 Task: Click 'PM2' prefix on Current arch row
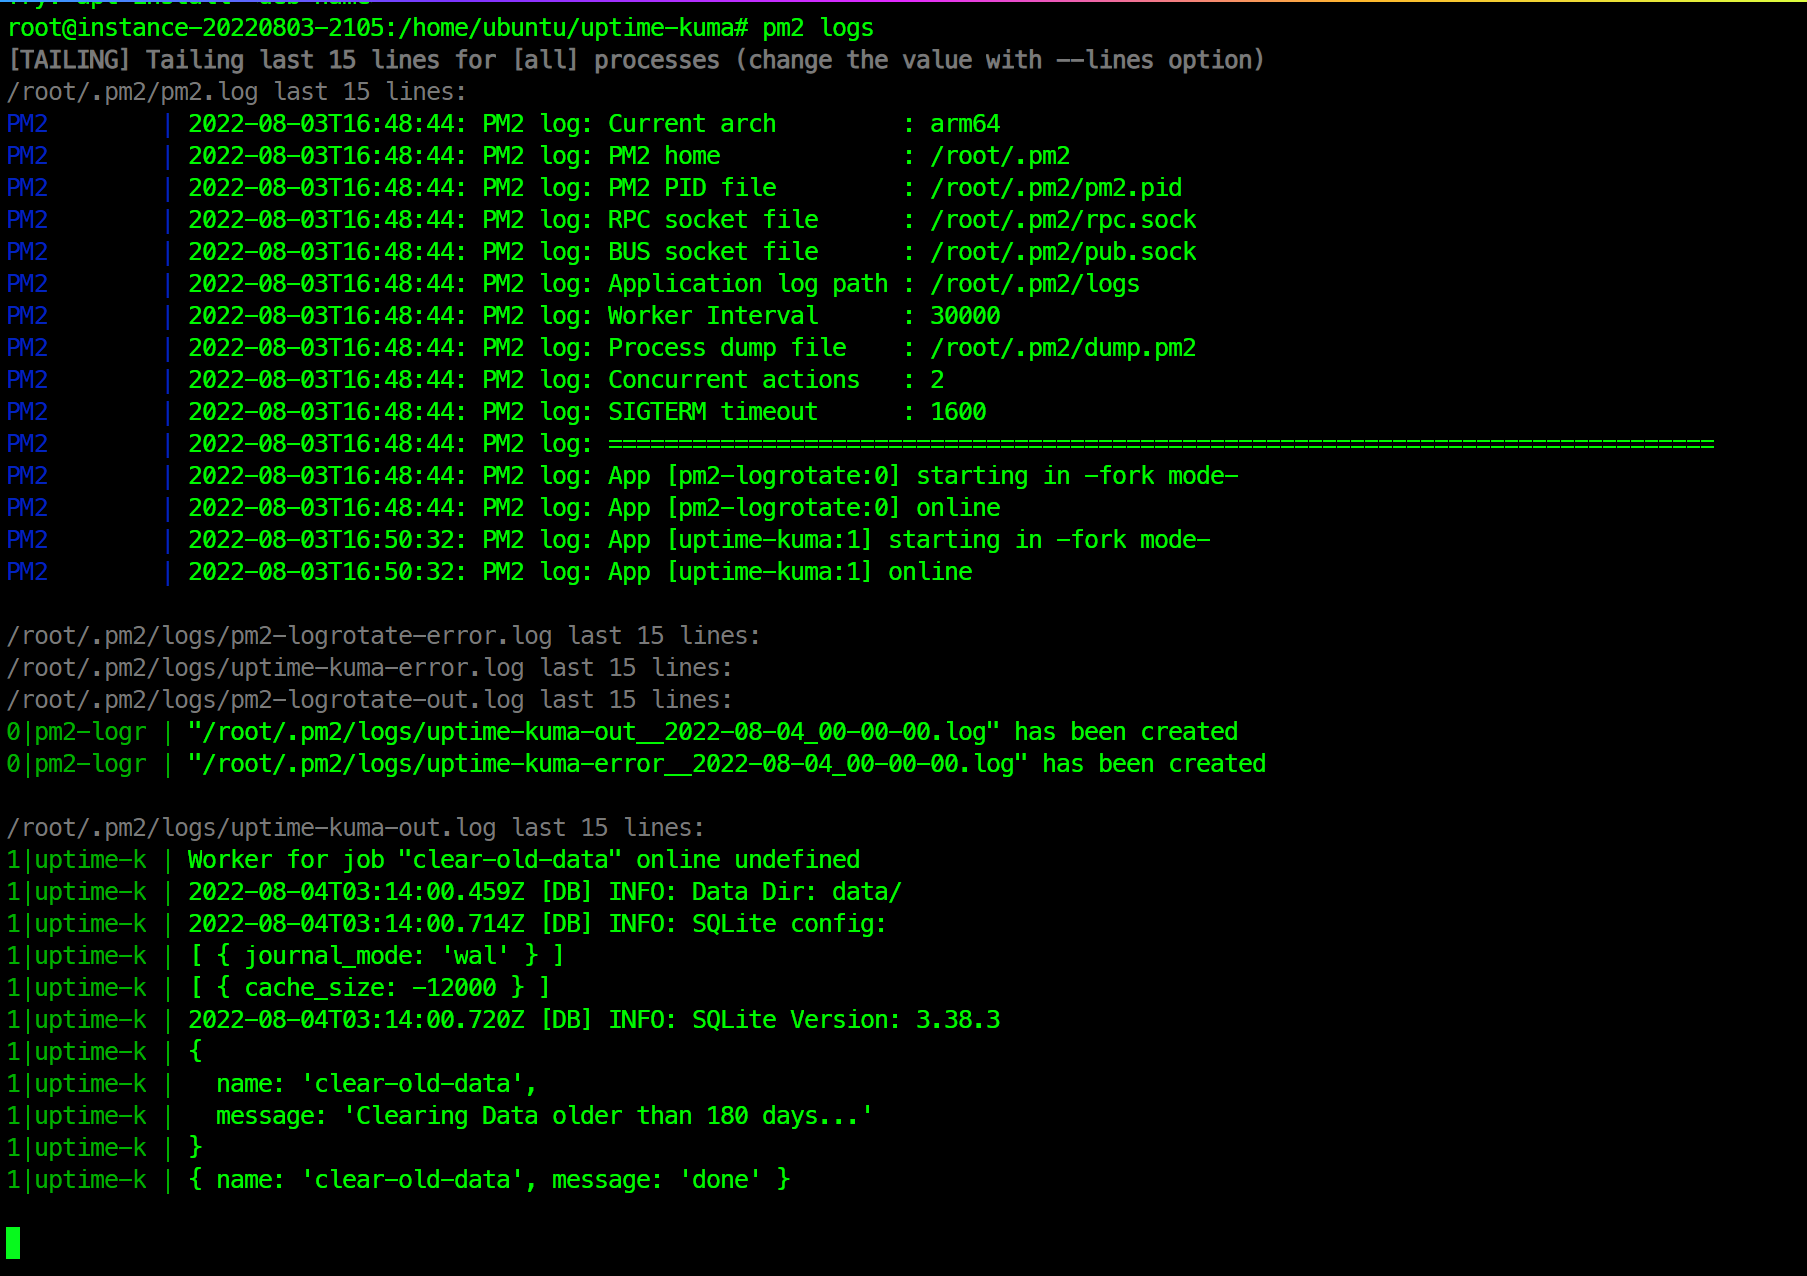[27, 124]
